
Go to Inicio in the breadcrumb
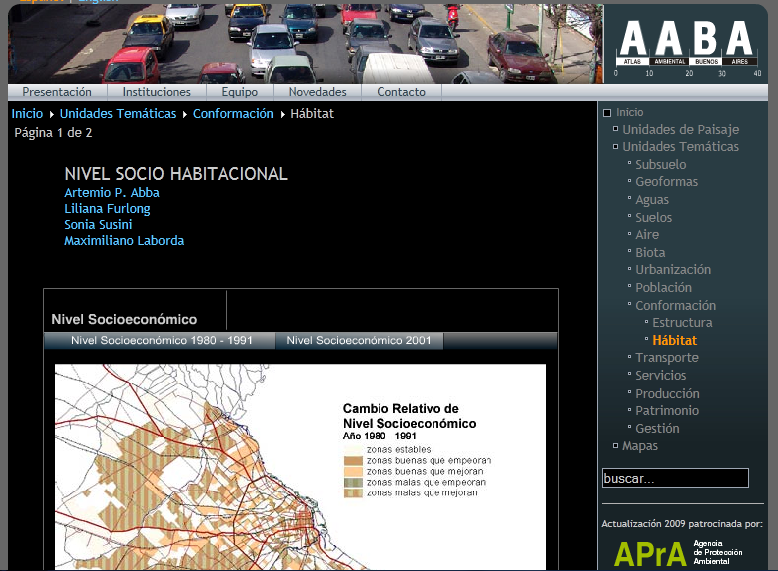click(x=27, y=114)
